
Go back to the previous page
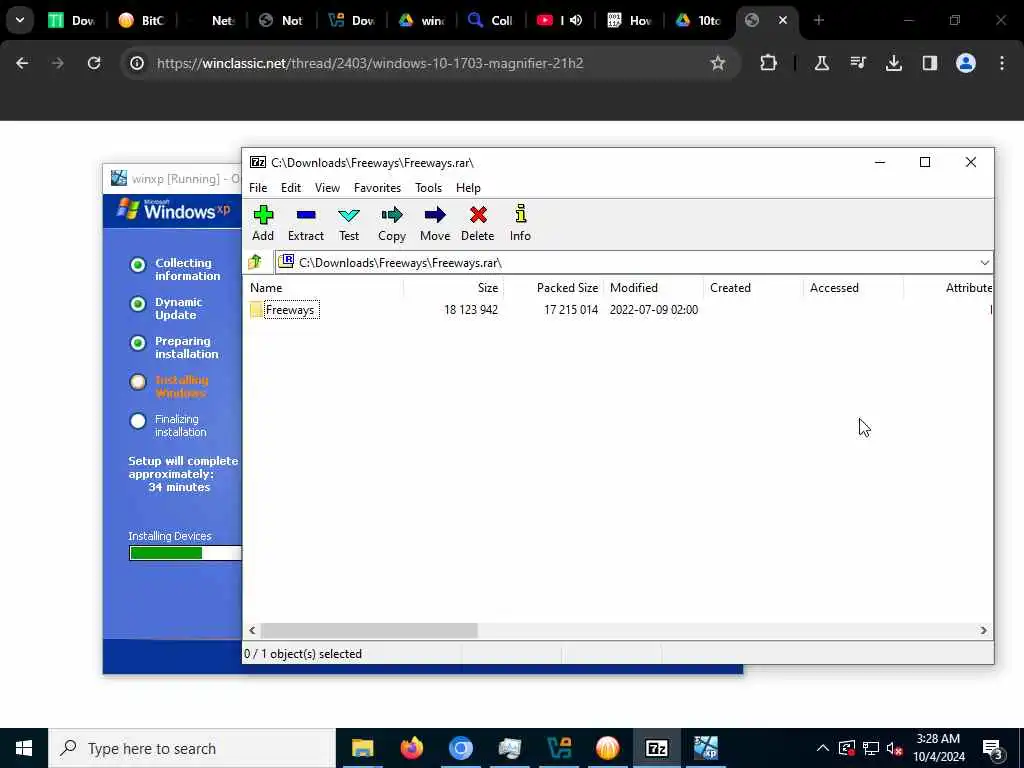click(x=22, y=63)
